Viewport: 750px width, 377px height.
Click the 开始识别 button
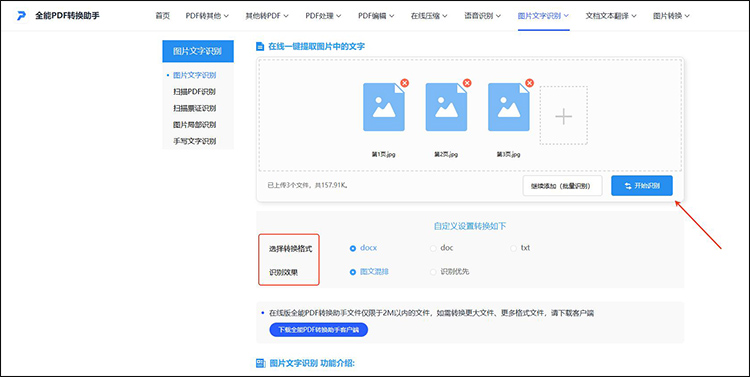[x=642, y=186]
